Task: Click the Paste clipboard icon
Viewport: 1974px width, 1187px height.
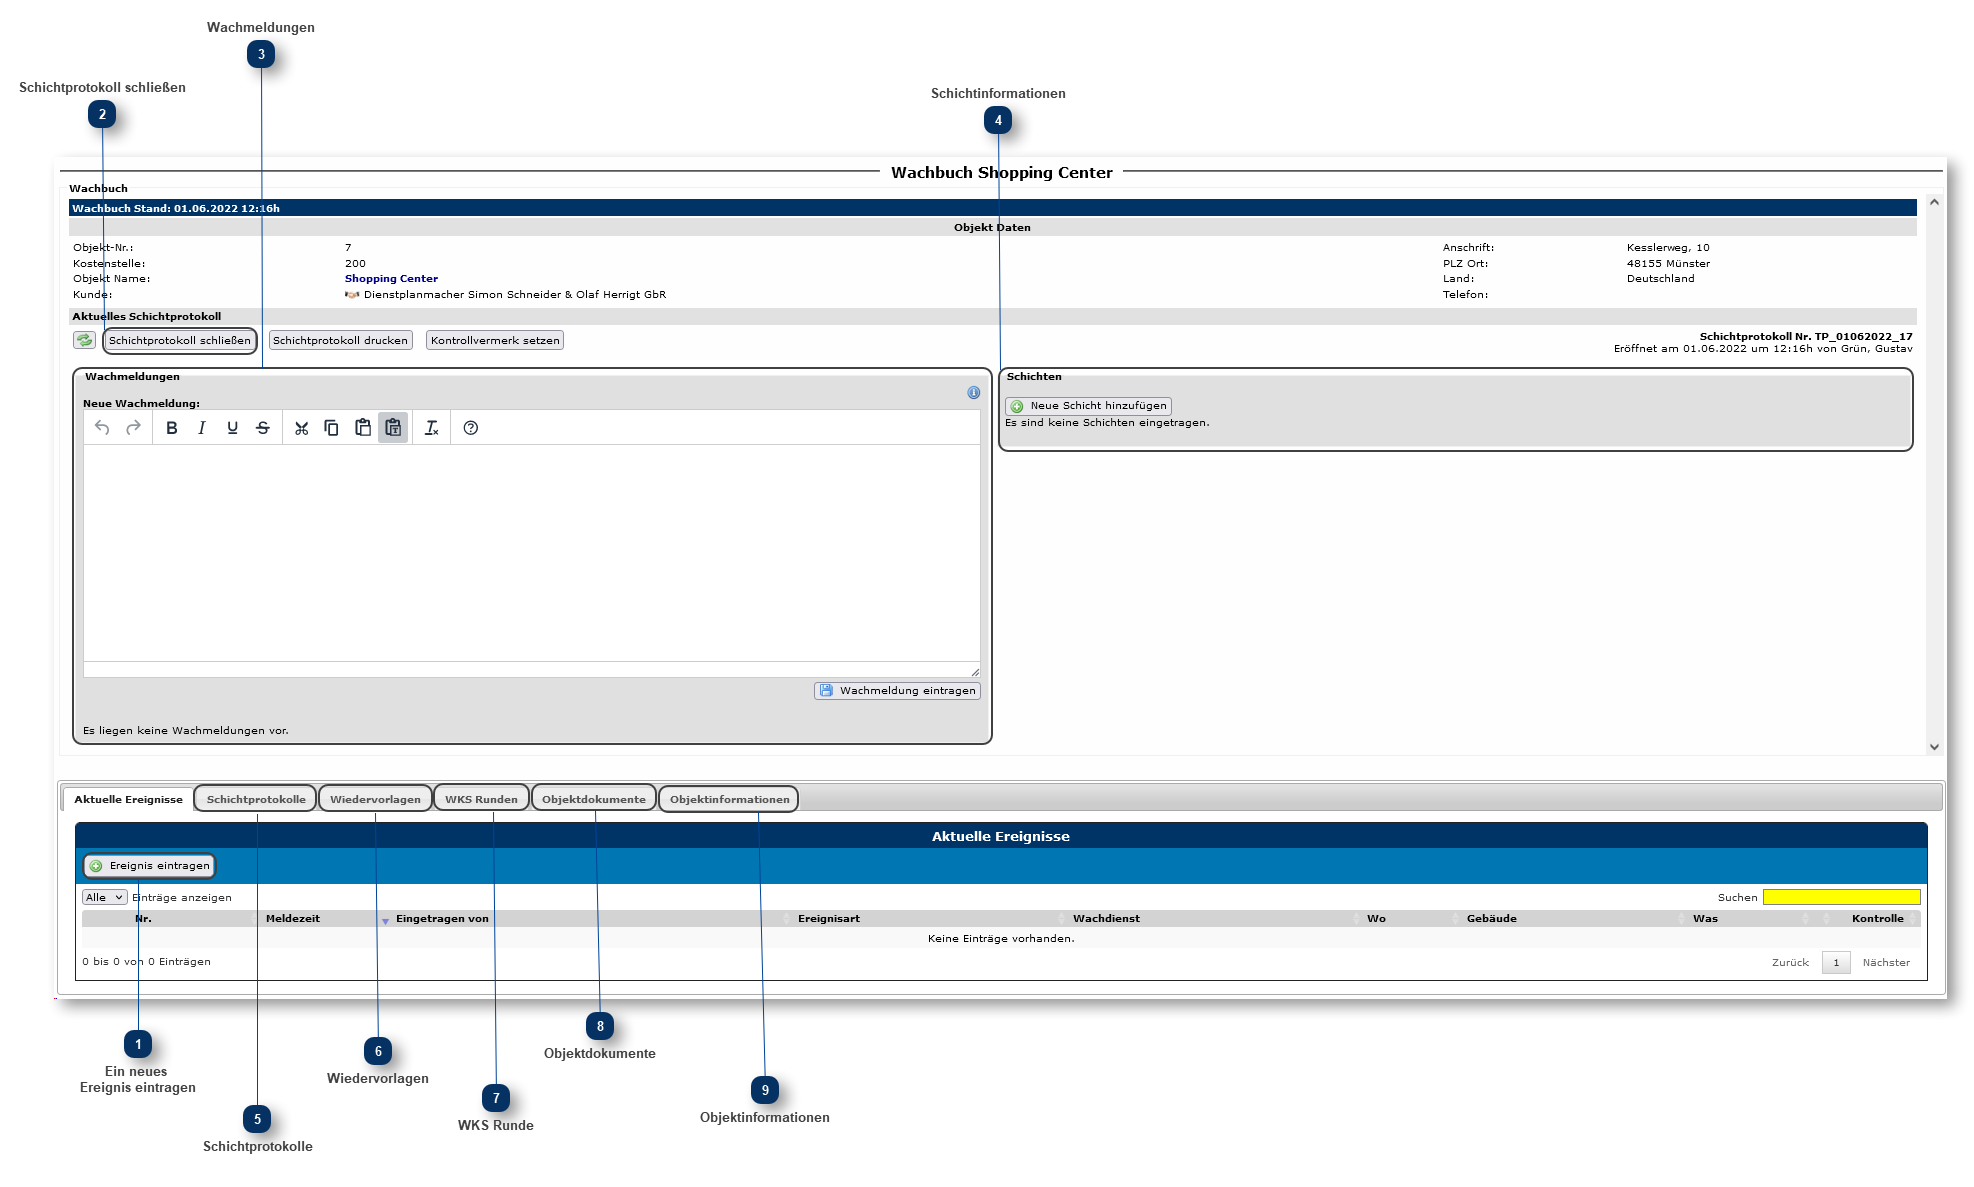Action: 363,428
